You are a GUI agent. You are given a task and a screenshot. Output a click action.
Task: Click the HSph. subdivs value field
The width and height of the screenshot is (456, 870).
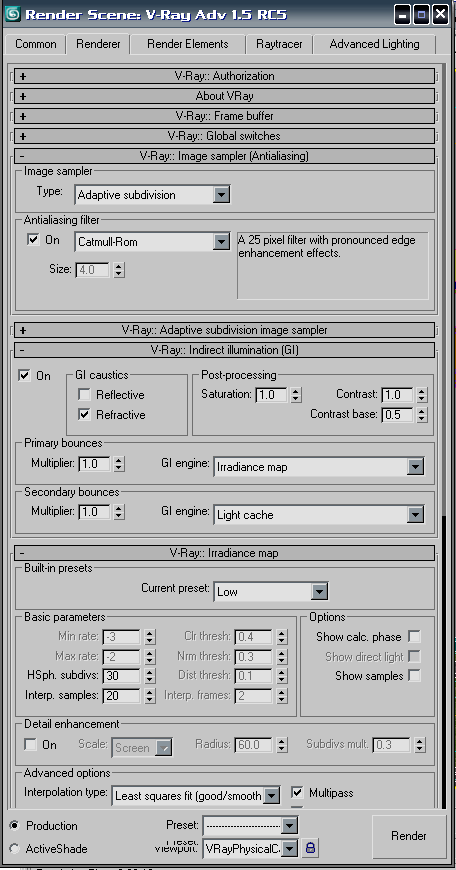click(121, 676)
